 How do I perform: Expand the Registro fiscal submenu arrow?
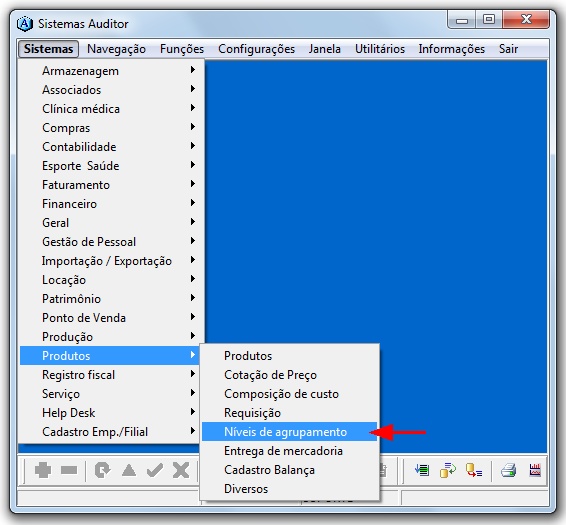point(193,374)
